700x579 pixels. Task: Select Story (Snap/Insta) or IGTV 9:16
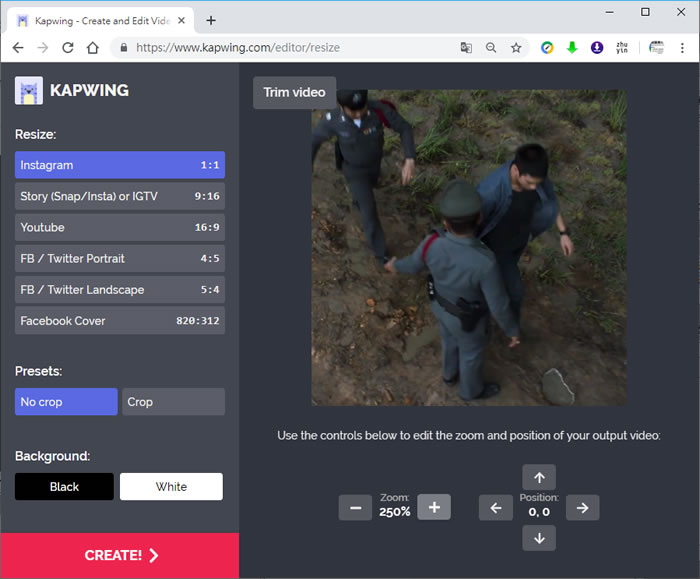pos(120,196)
